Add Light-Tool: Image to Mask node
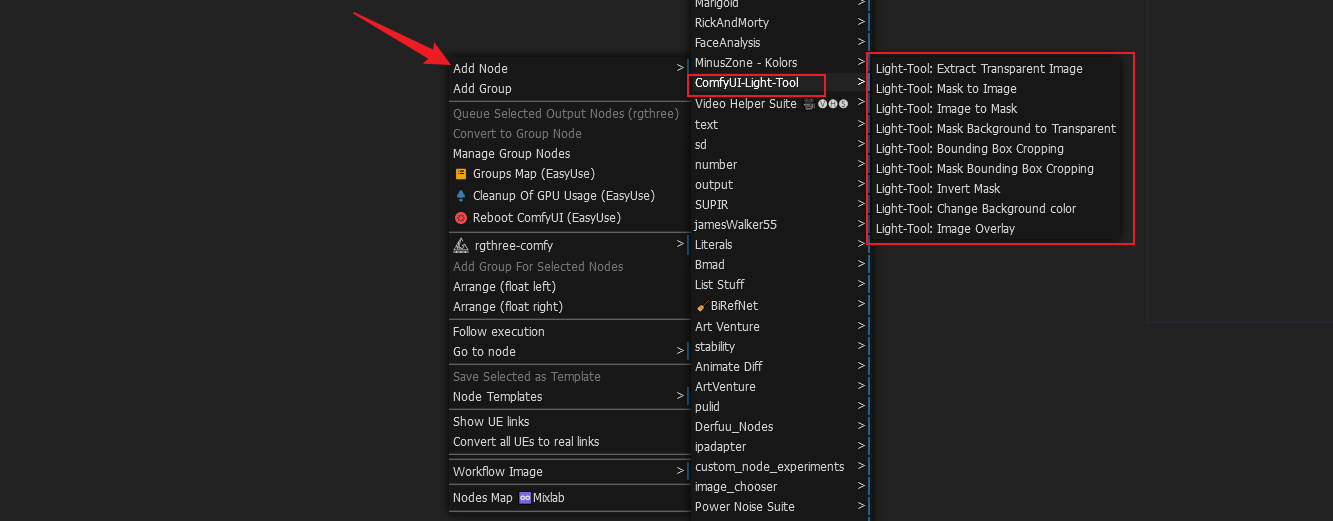Screen dimensions: 1333x521 [x=997, y=109]
